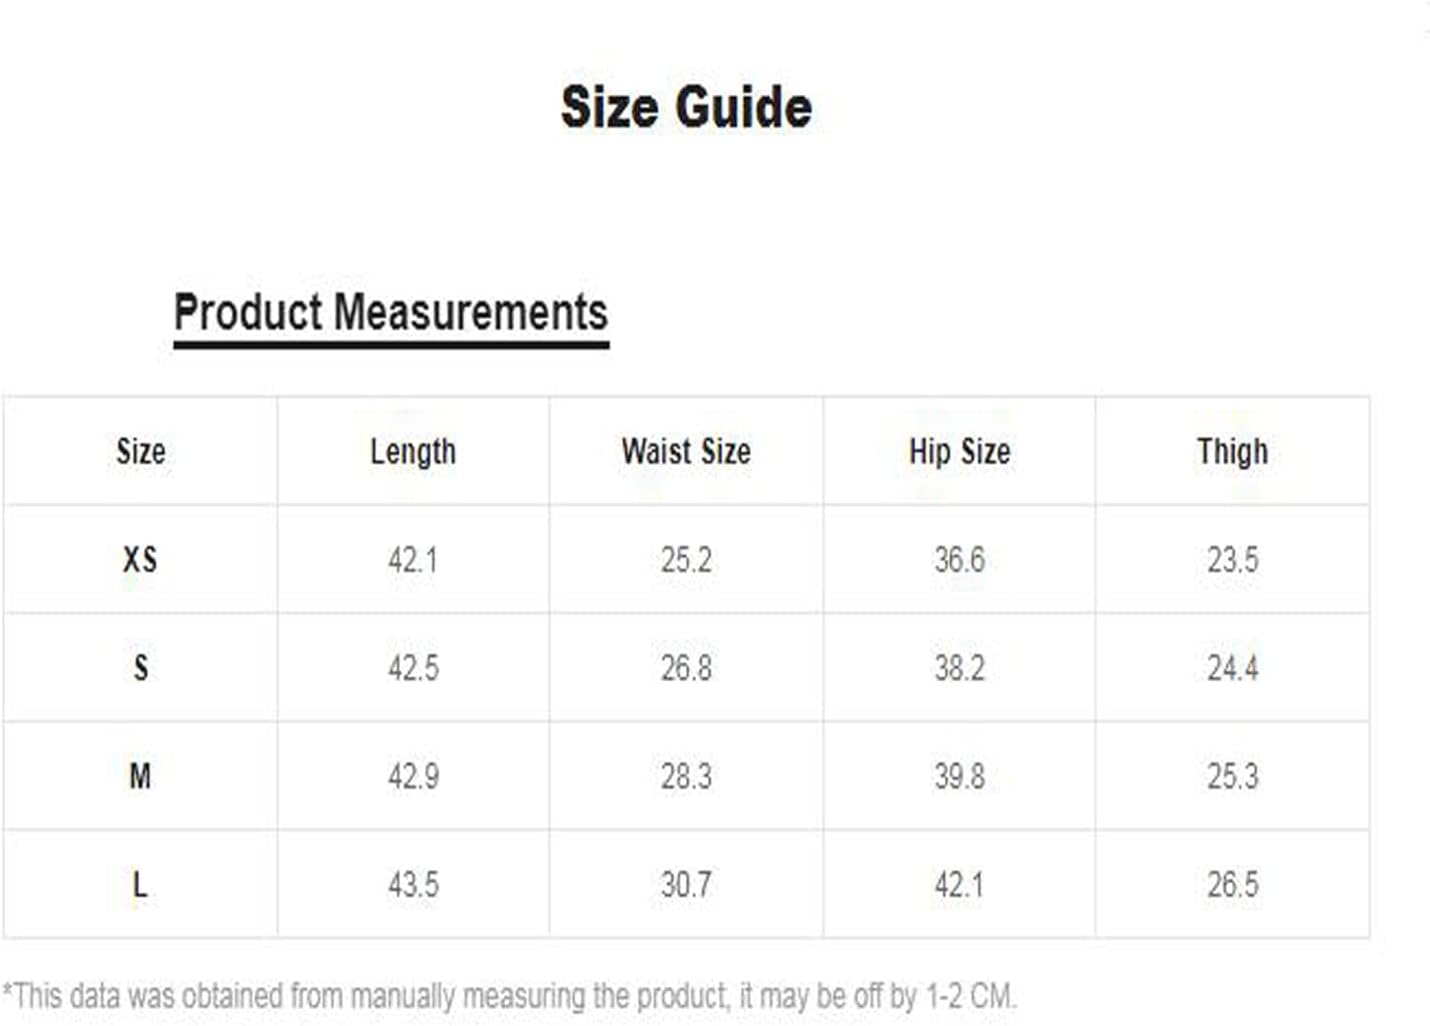Screen dimensions: 1430x1026
Task: Select the Product Measurements heading
Action: point(391,312)
